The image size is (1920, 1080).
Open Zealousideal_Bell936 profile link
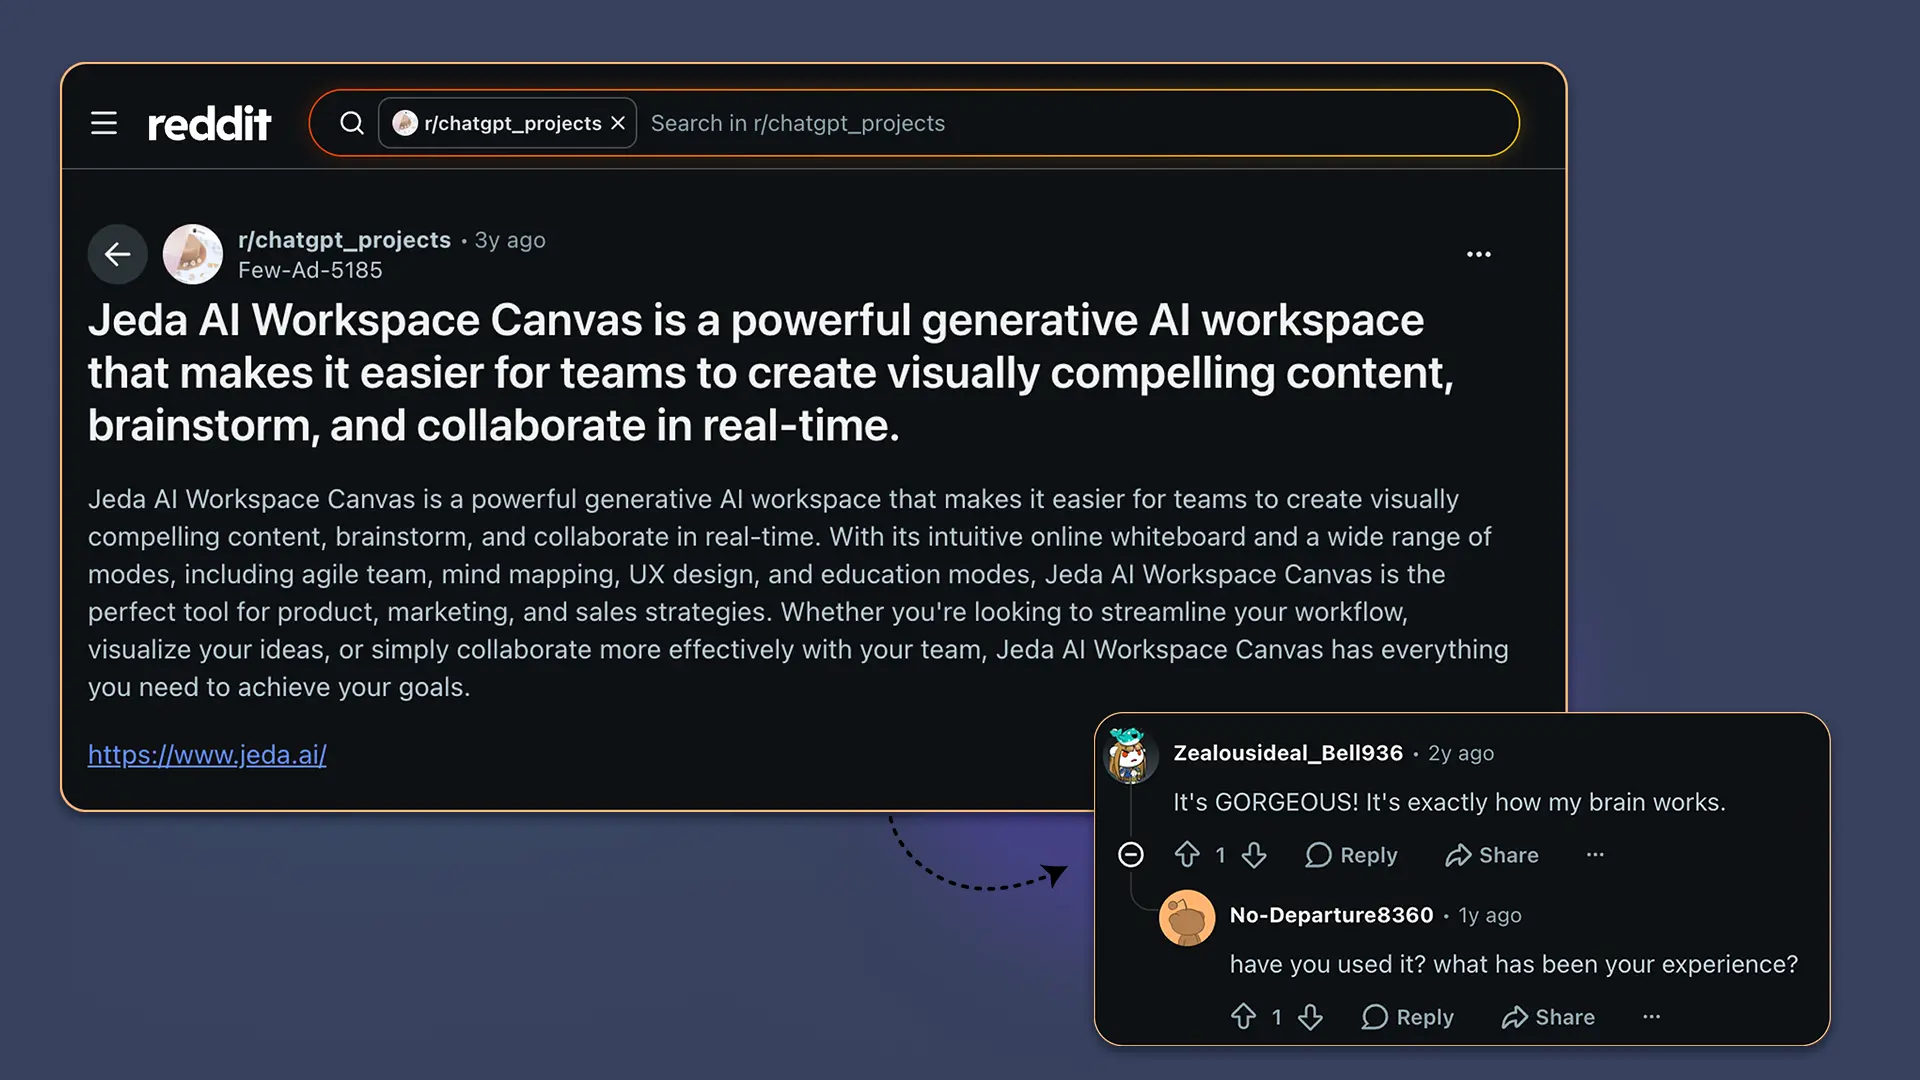(x=1288, y=753)
